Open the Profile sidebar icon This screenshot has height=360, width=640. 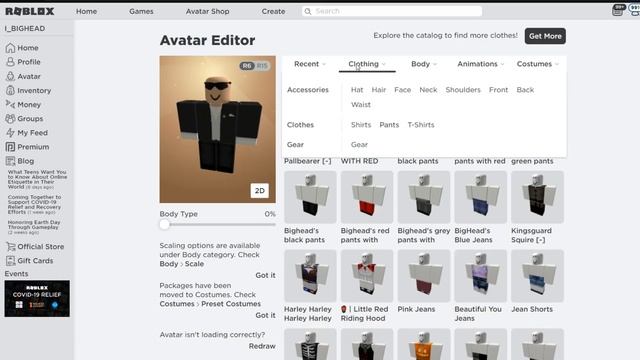(x=10, y=62)
